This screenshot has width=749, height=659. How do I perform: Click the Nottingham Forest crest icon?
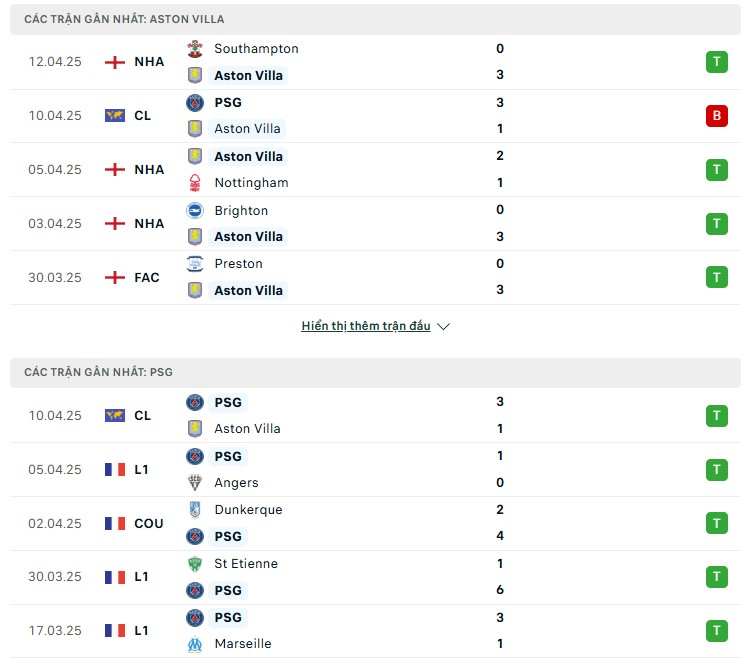pyautogui.click(x=195, y=183)
